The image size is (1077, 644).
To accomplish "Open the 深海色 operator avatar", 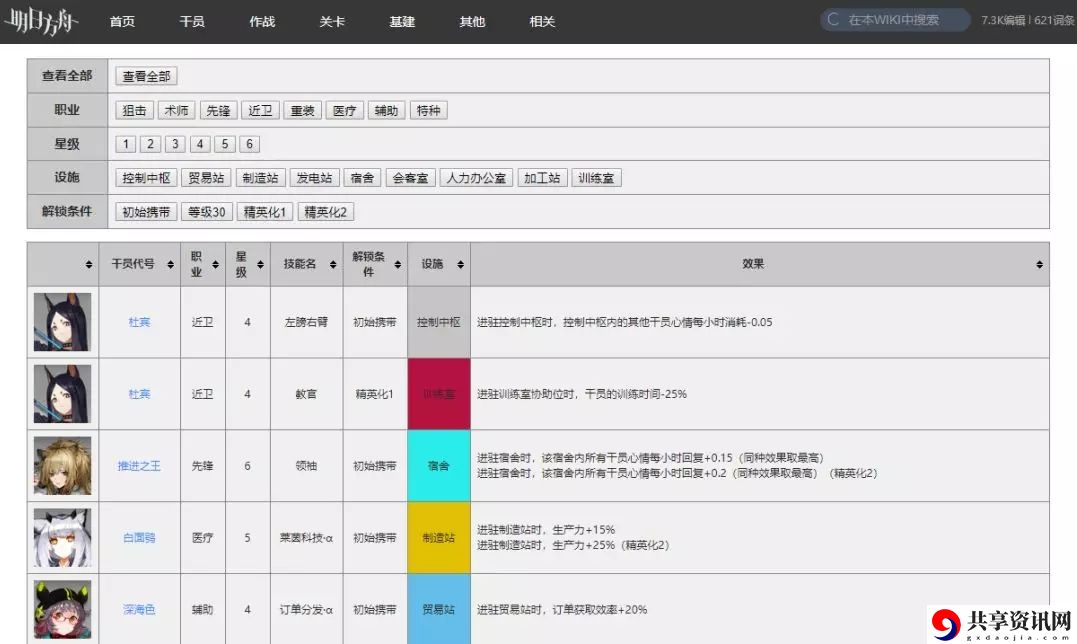I will coord(63,610).
